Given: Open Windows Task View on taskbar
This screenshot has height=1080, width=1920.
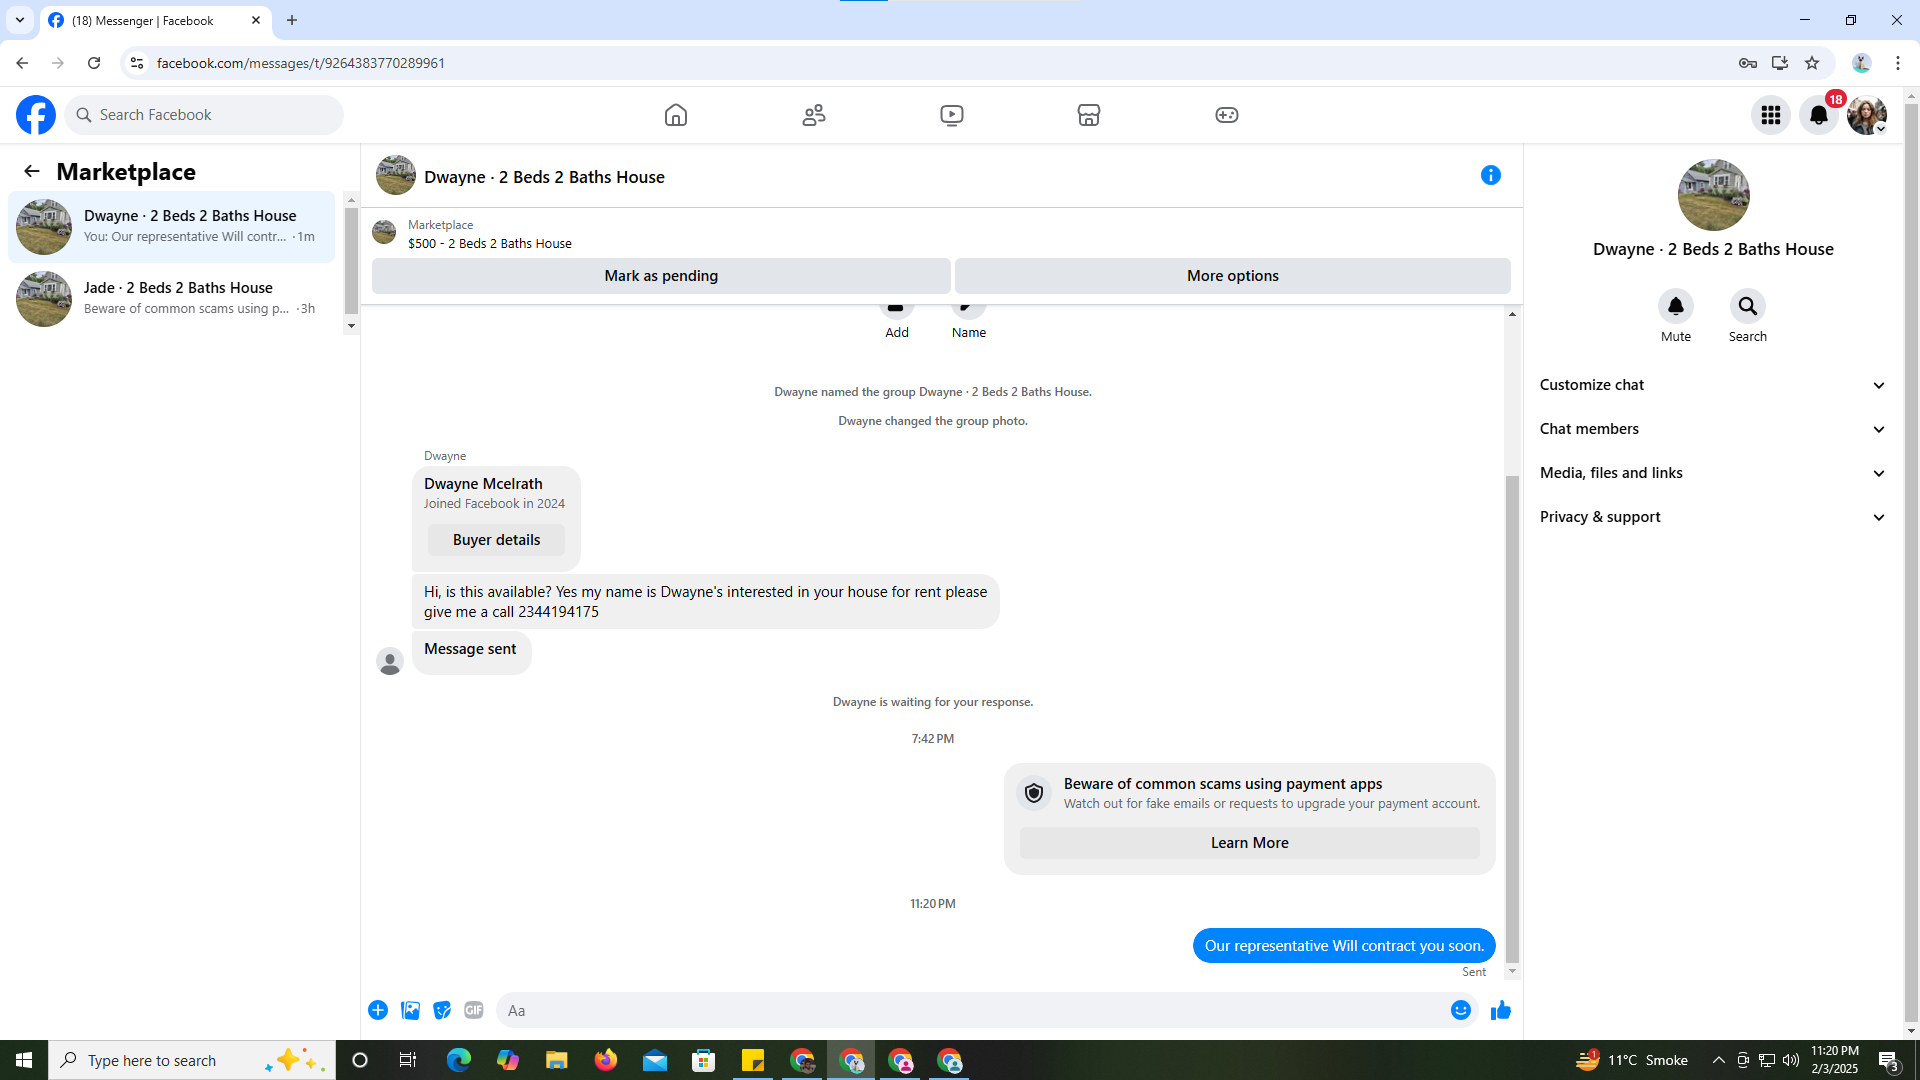Looking at the screenshot, I should coord(408,1060).
